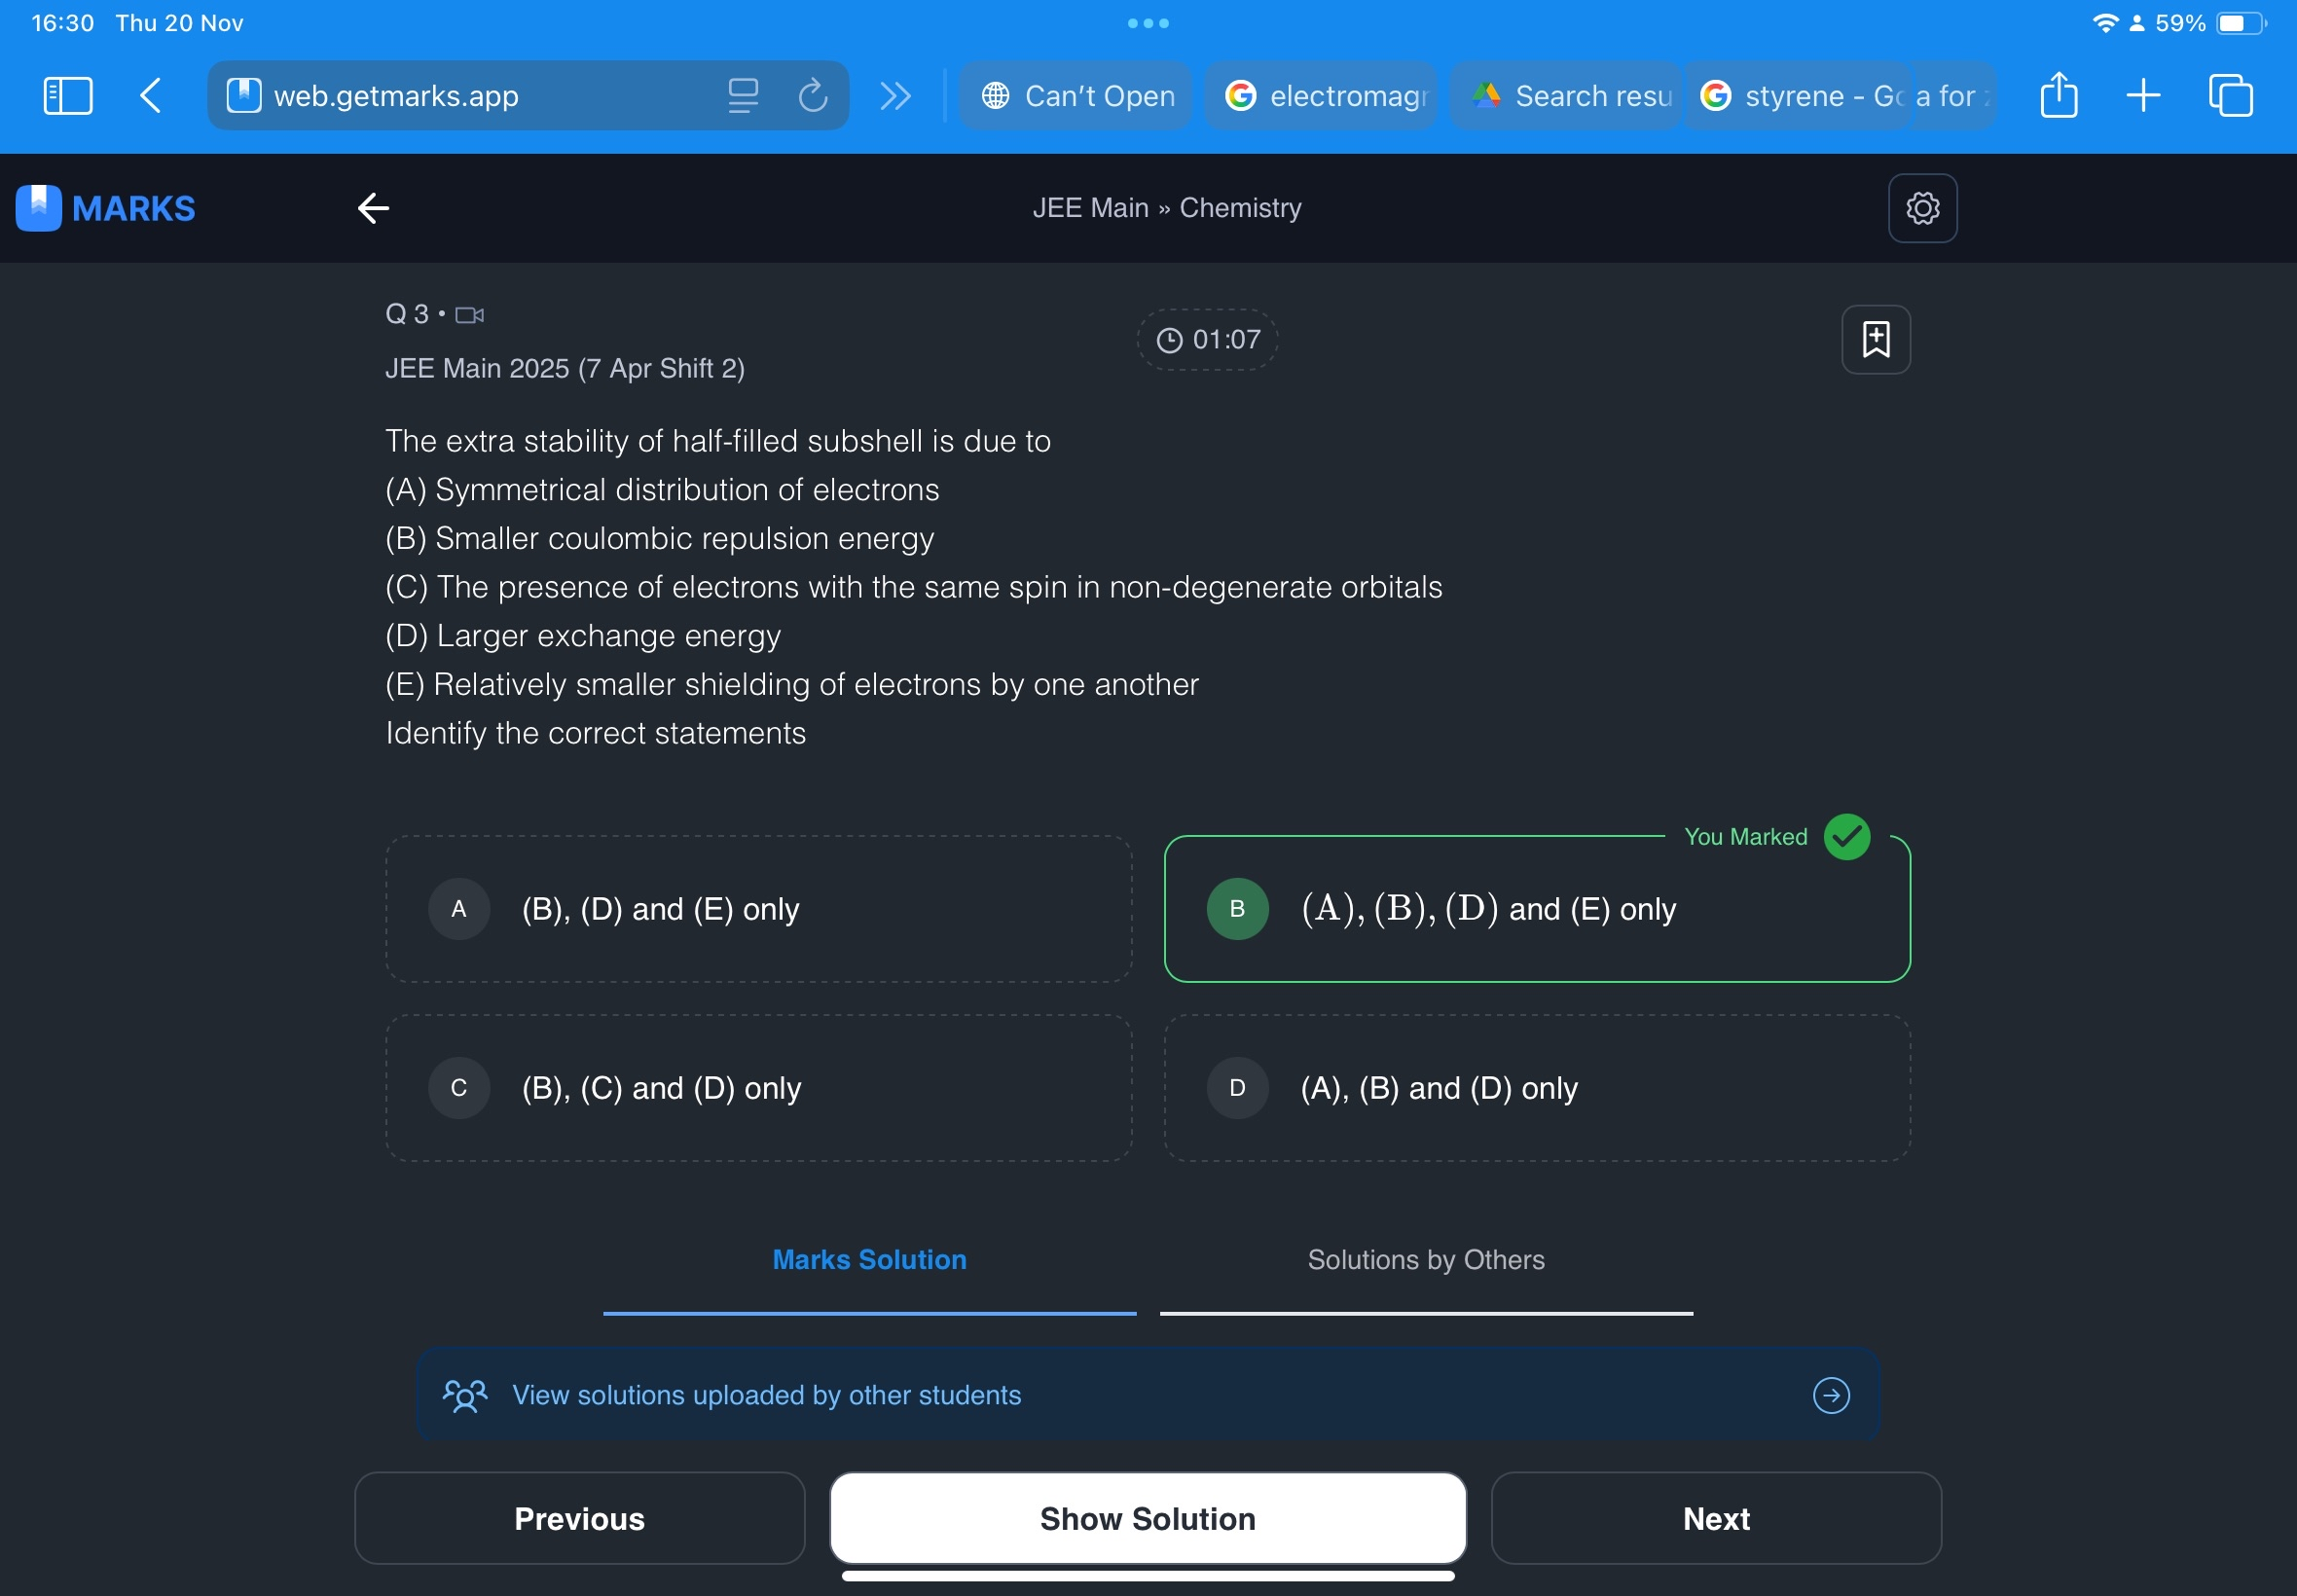Bookmark this question with the bookmark icon

[x=1875, y=340]
